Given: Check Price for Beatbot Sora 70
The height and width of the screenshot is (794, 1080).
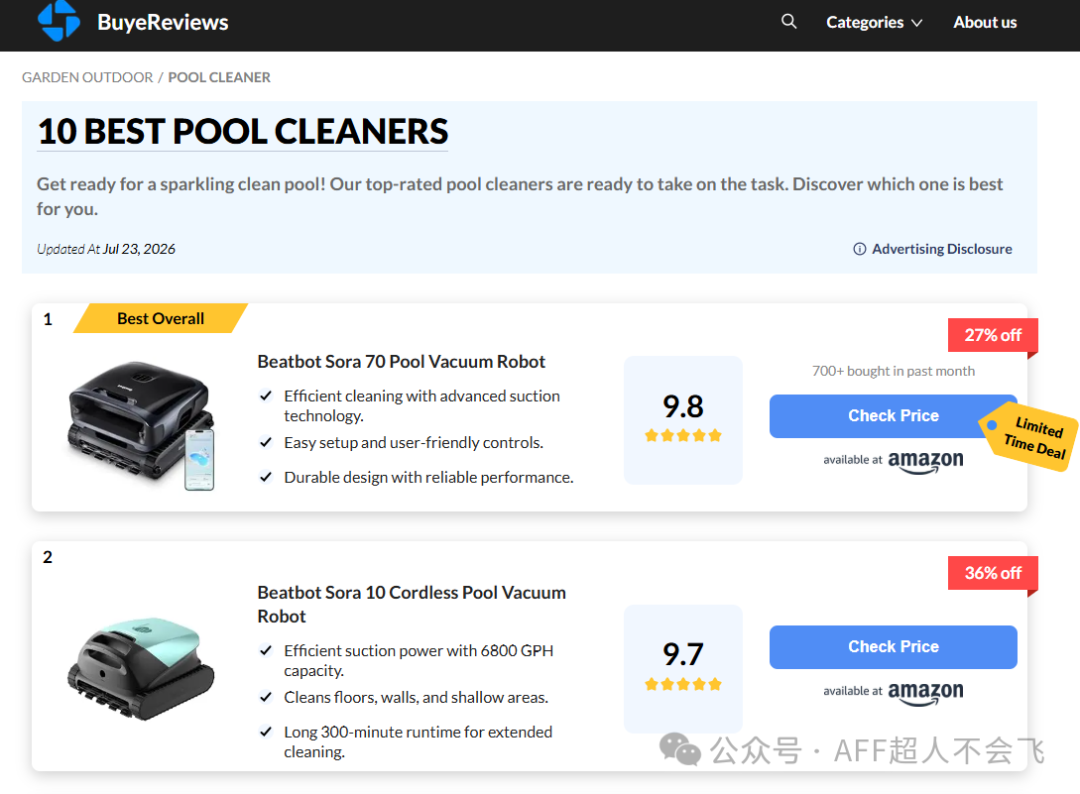Looking at the screenshot, I should tap(893, 416).
